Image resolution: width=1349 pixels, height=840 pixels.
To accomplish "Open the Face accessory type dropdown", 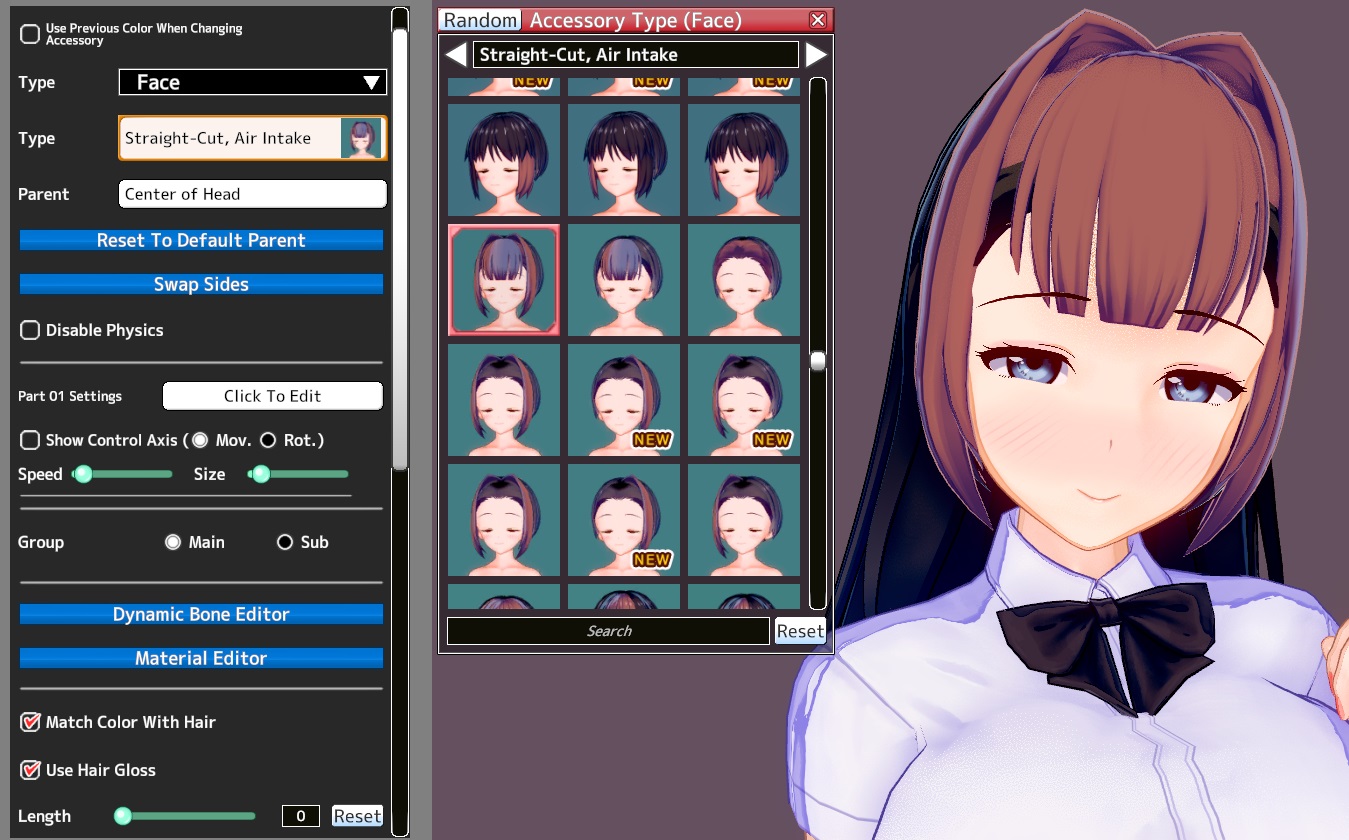I will (x=253, y=82).
